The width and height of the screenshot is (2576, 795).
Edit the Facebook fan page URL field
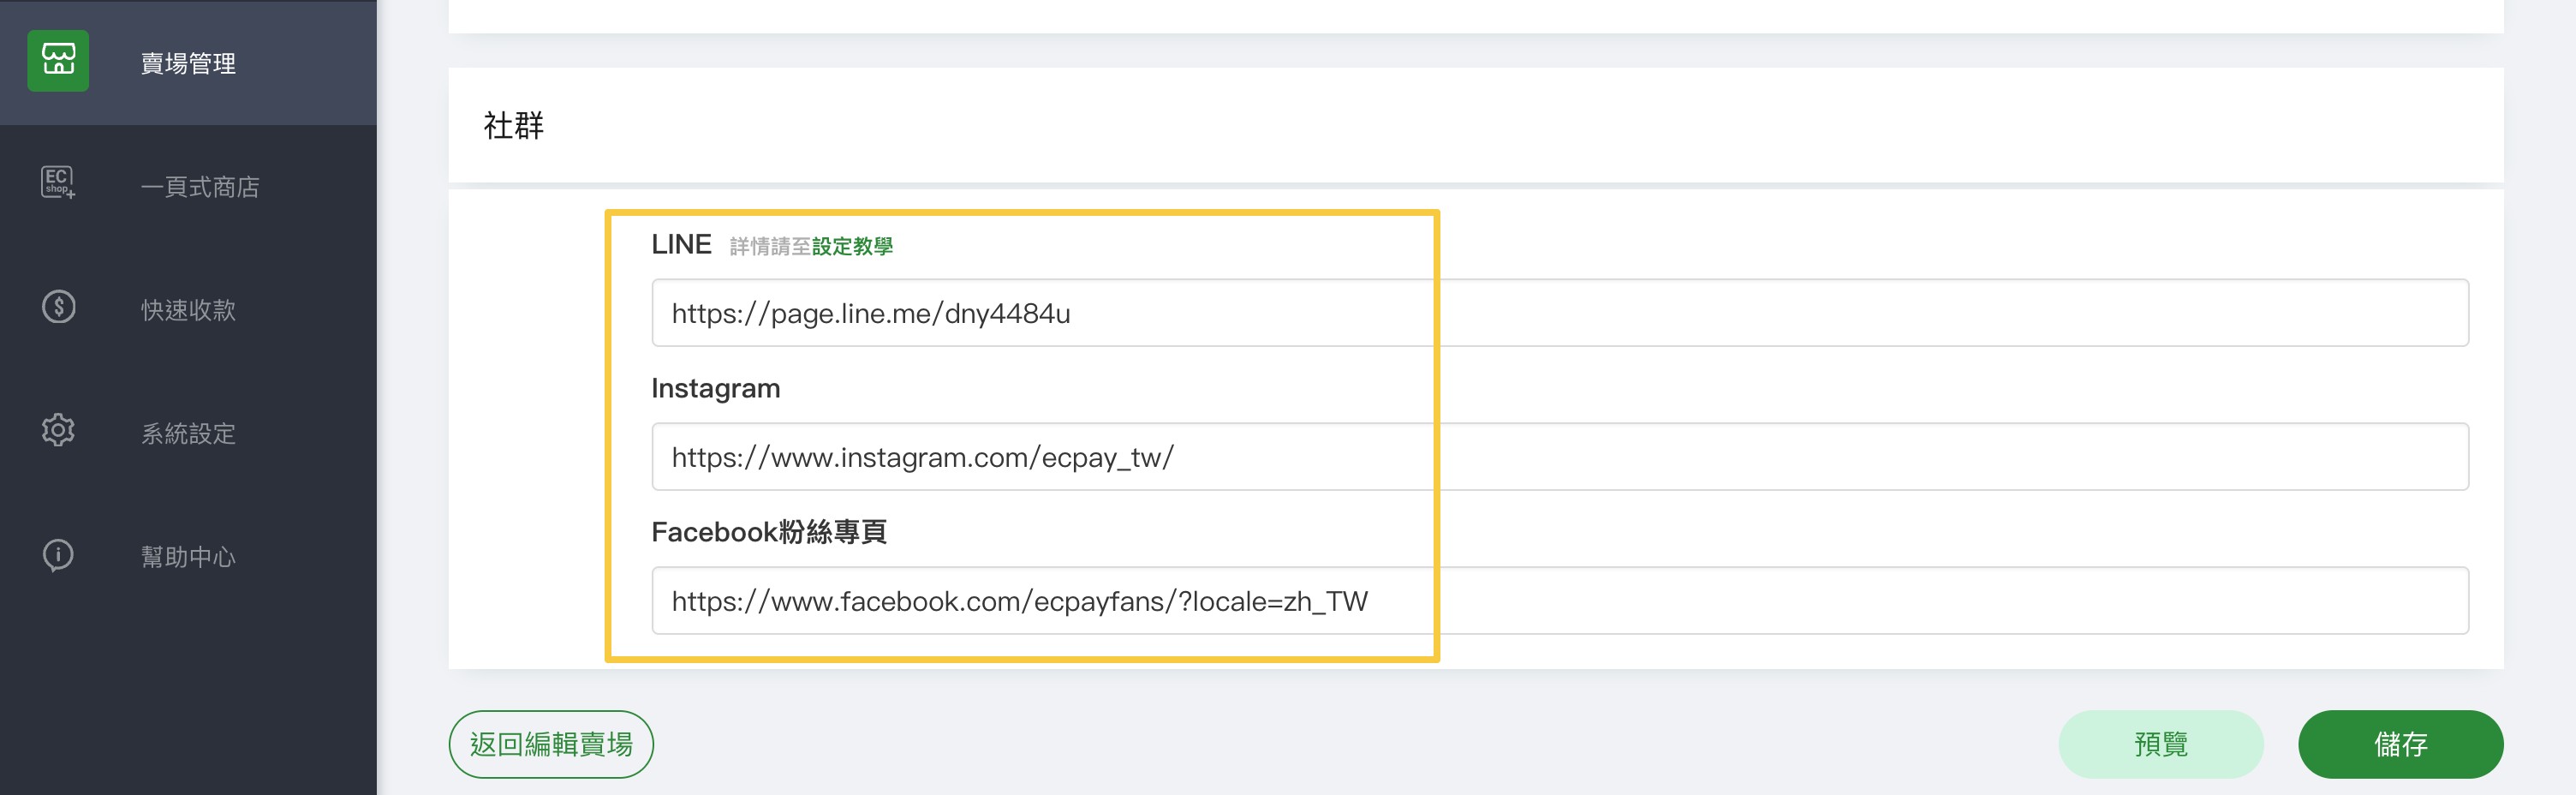pos(1559,601)
